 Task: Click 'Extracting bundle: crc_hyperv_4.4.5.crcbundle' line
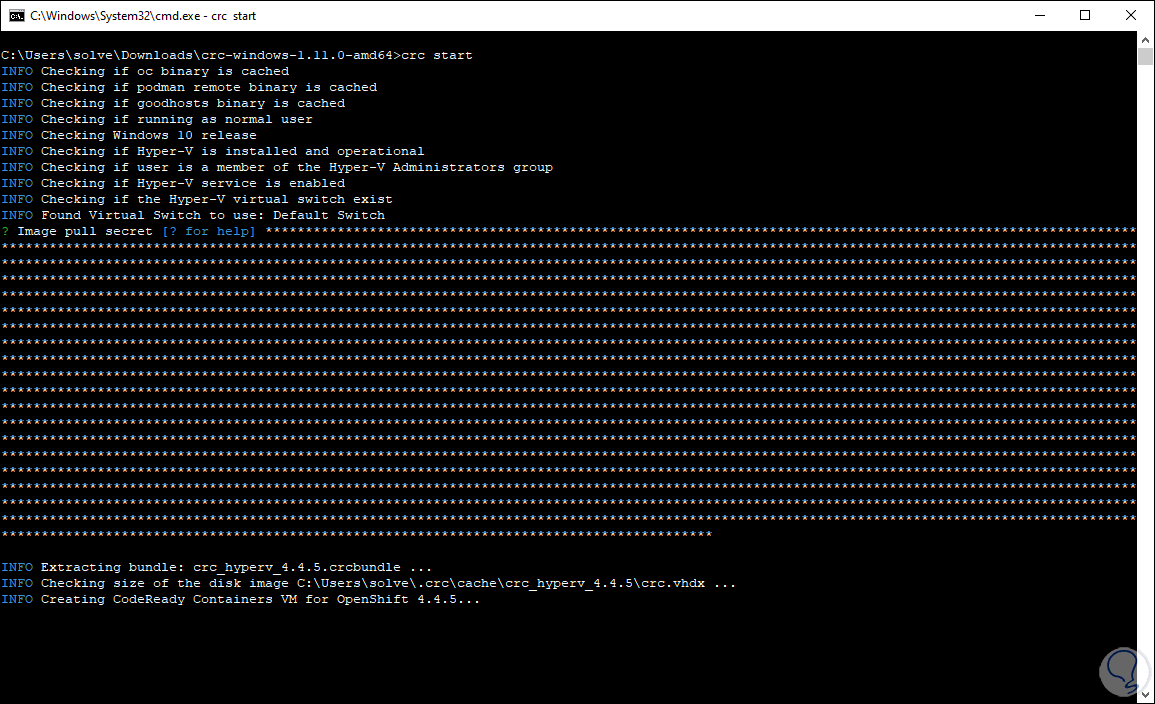coord(217,568)
